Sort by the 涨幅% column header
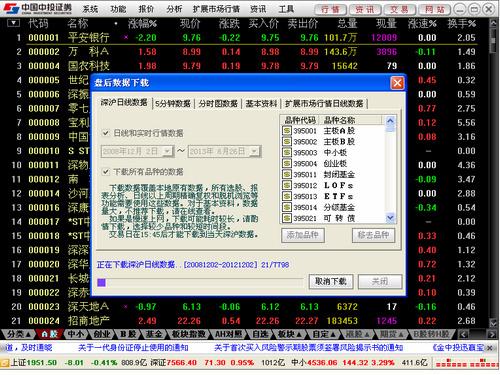Screen dimensions: 500x375 pos(142,23)
